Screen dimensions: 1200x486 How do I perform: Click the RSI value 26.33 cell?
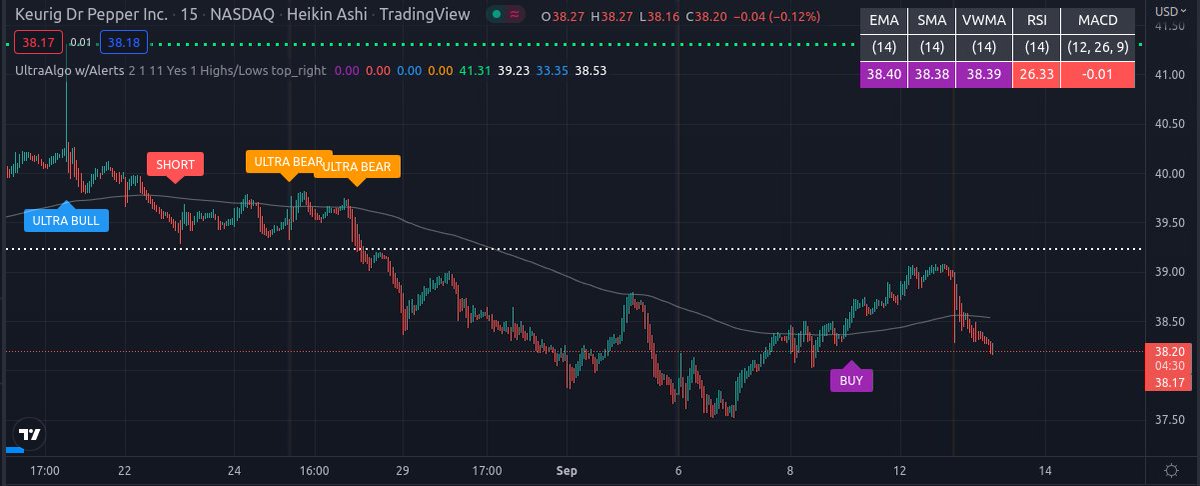tap(1036, 75)
